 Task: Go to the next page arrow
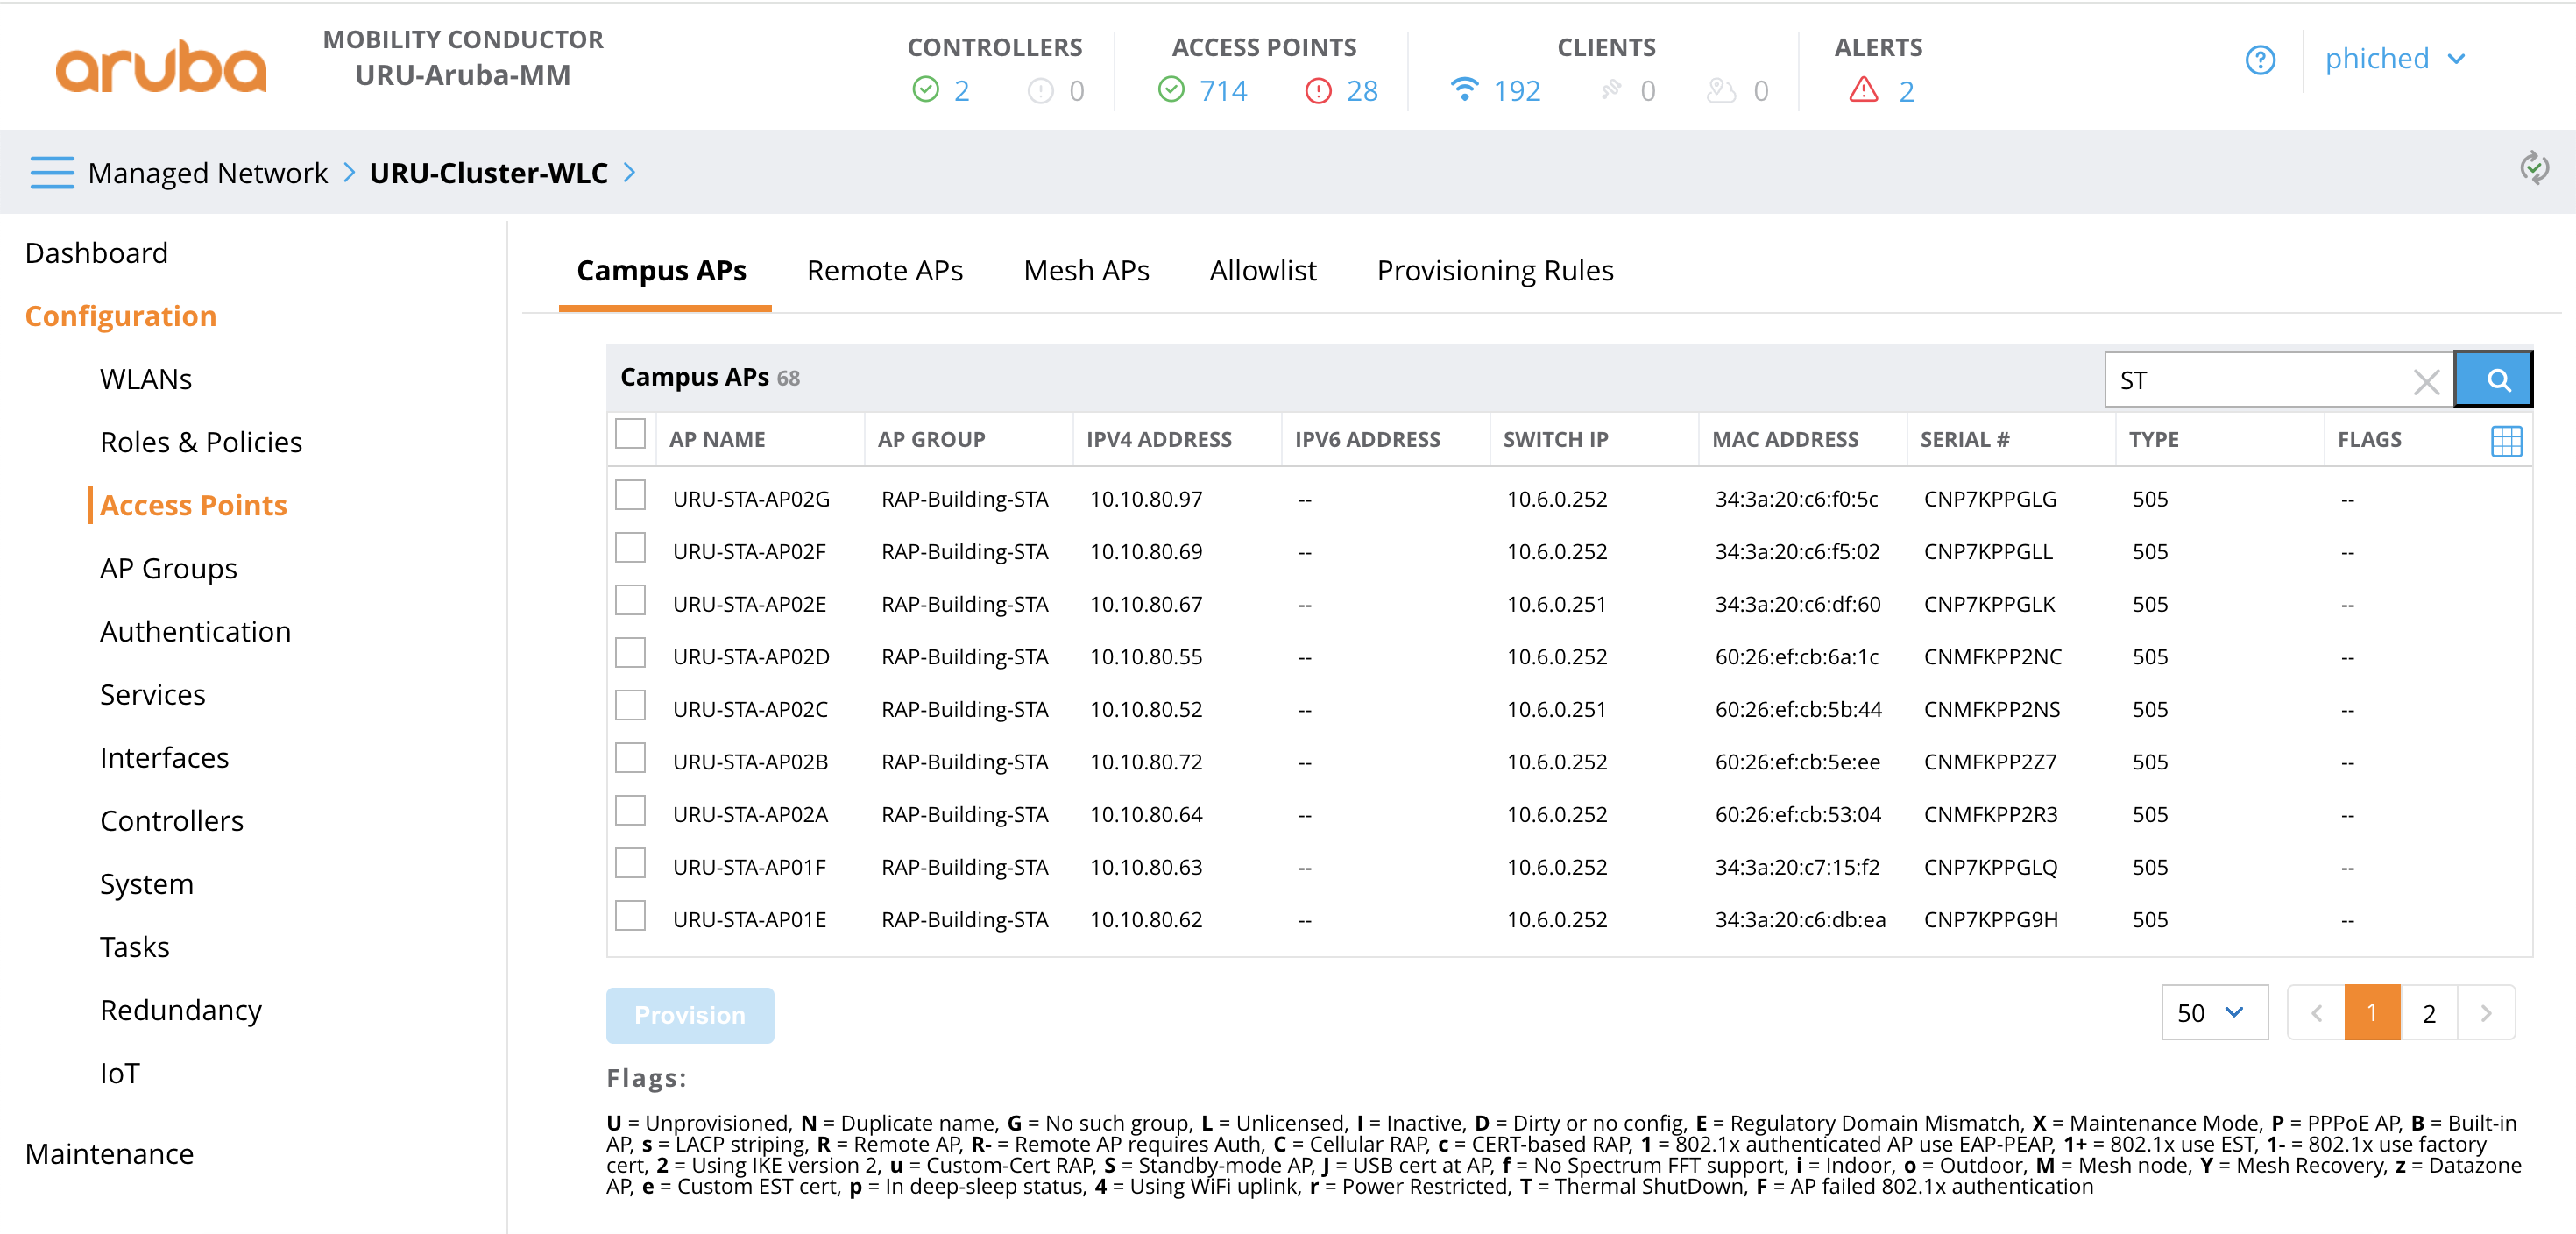2486,1013
